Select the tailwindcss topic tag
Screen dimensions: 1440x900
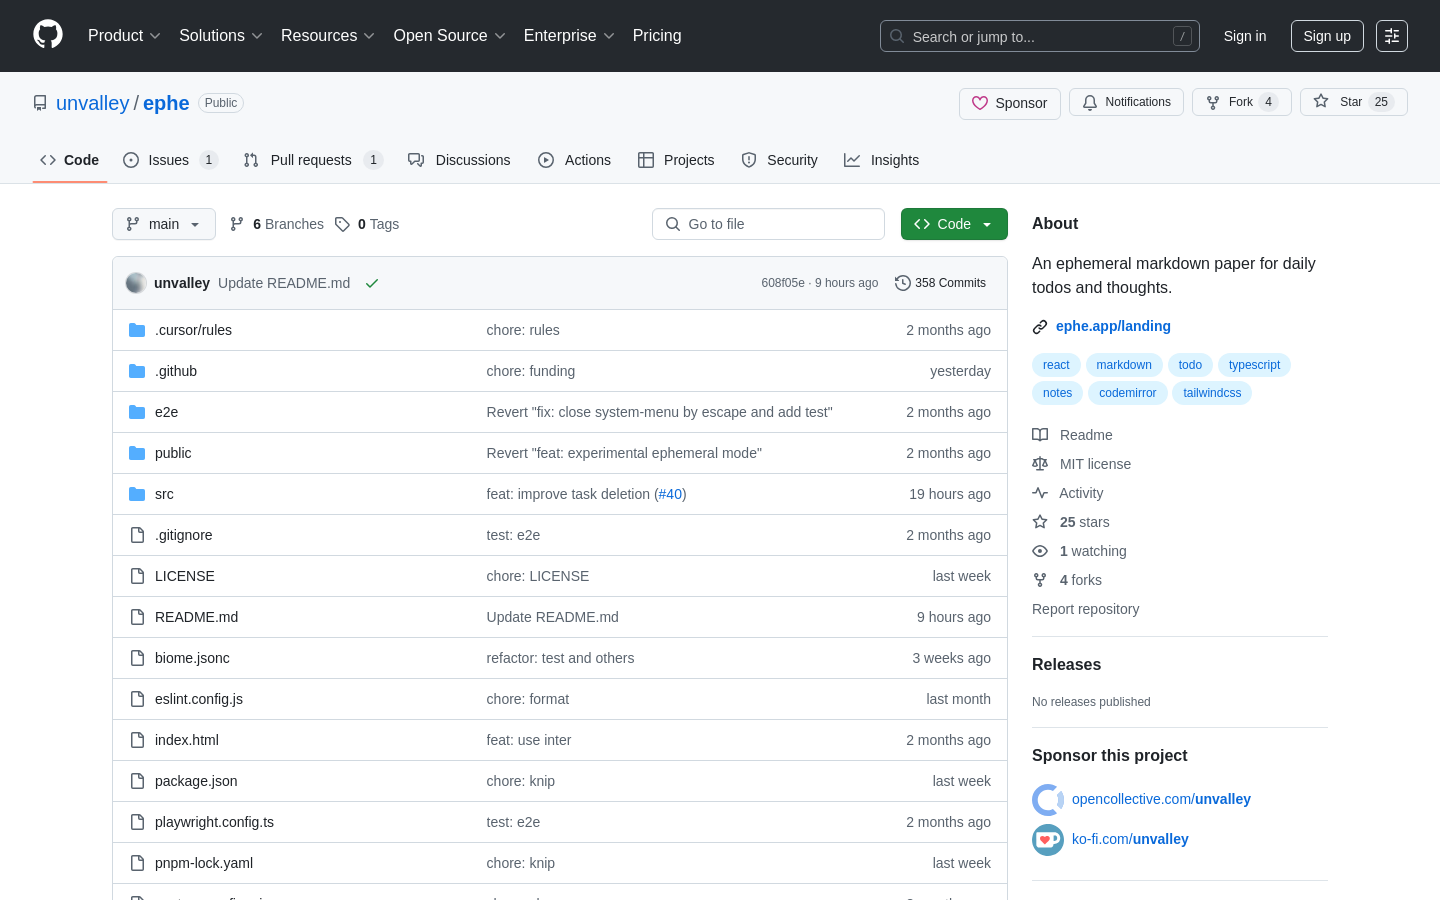click(x=1212, y=393)
